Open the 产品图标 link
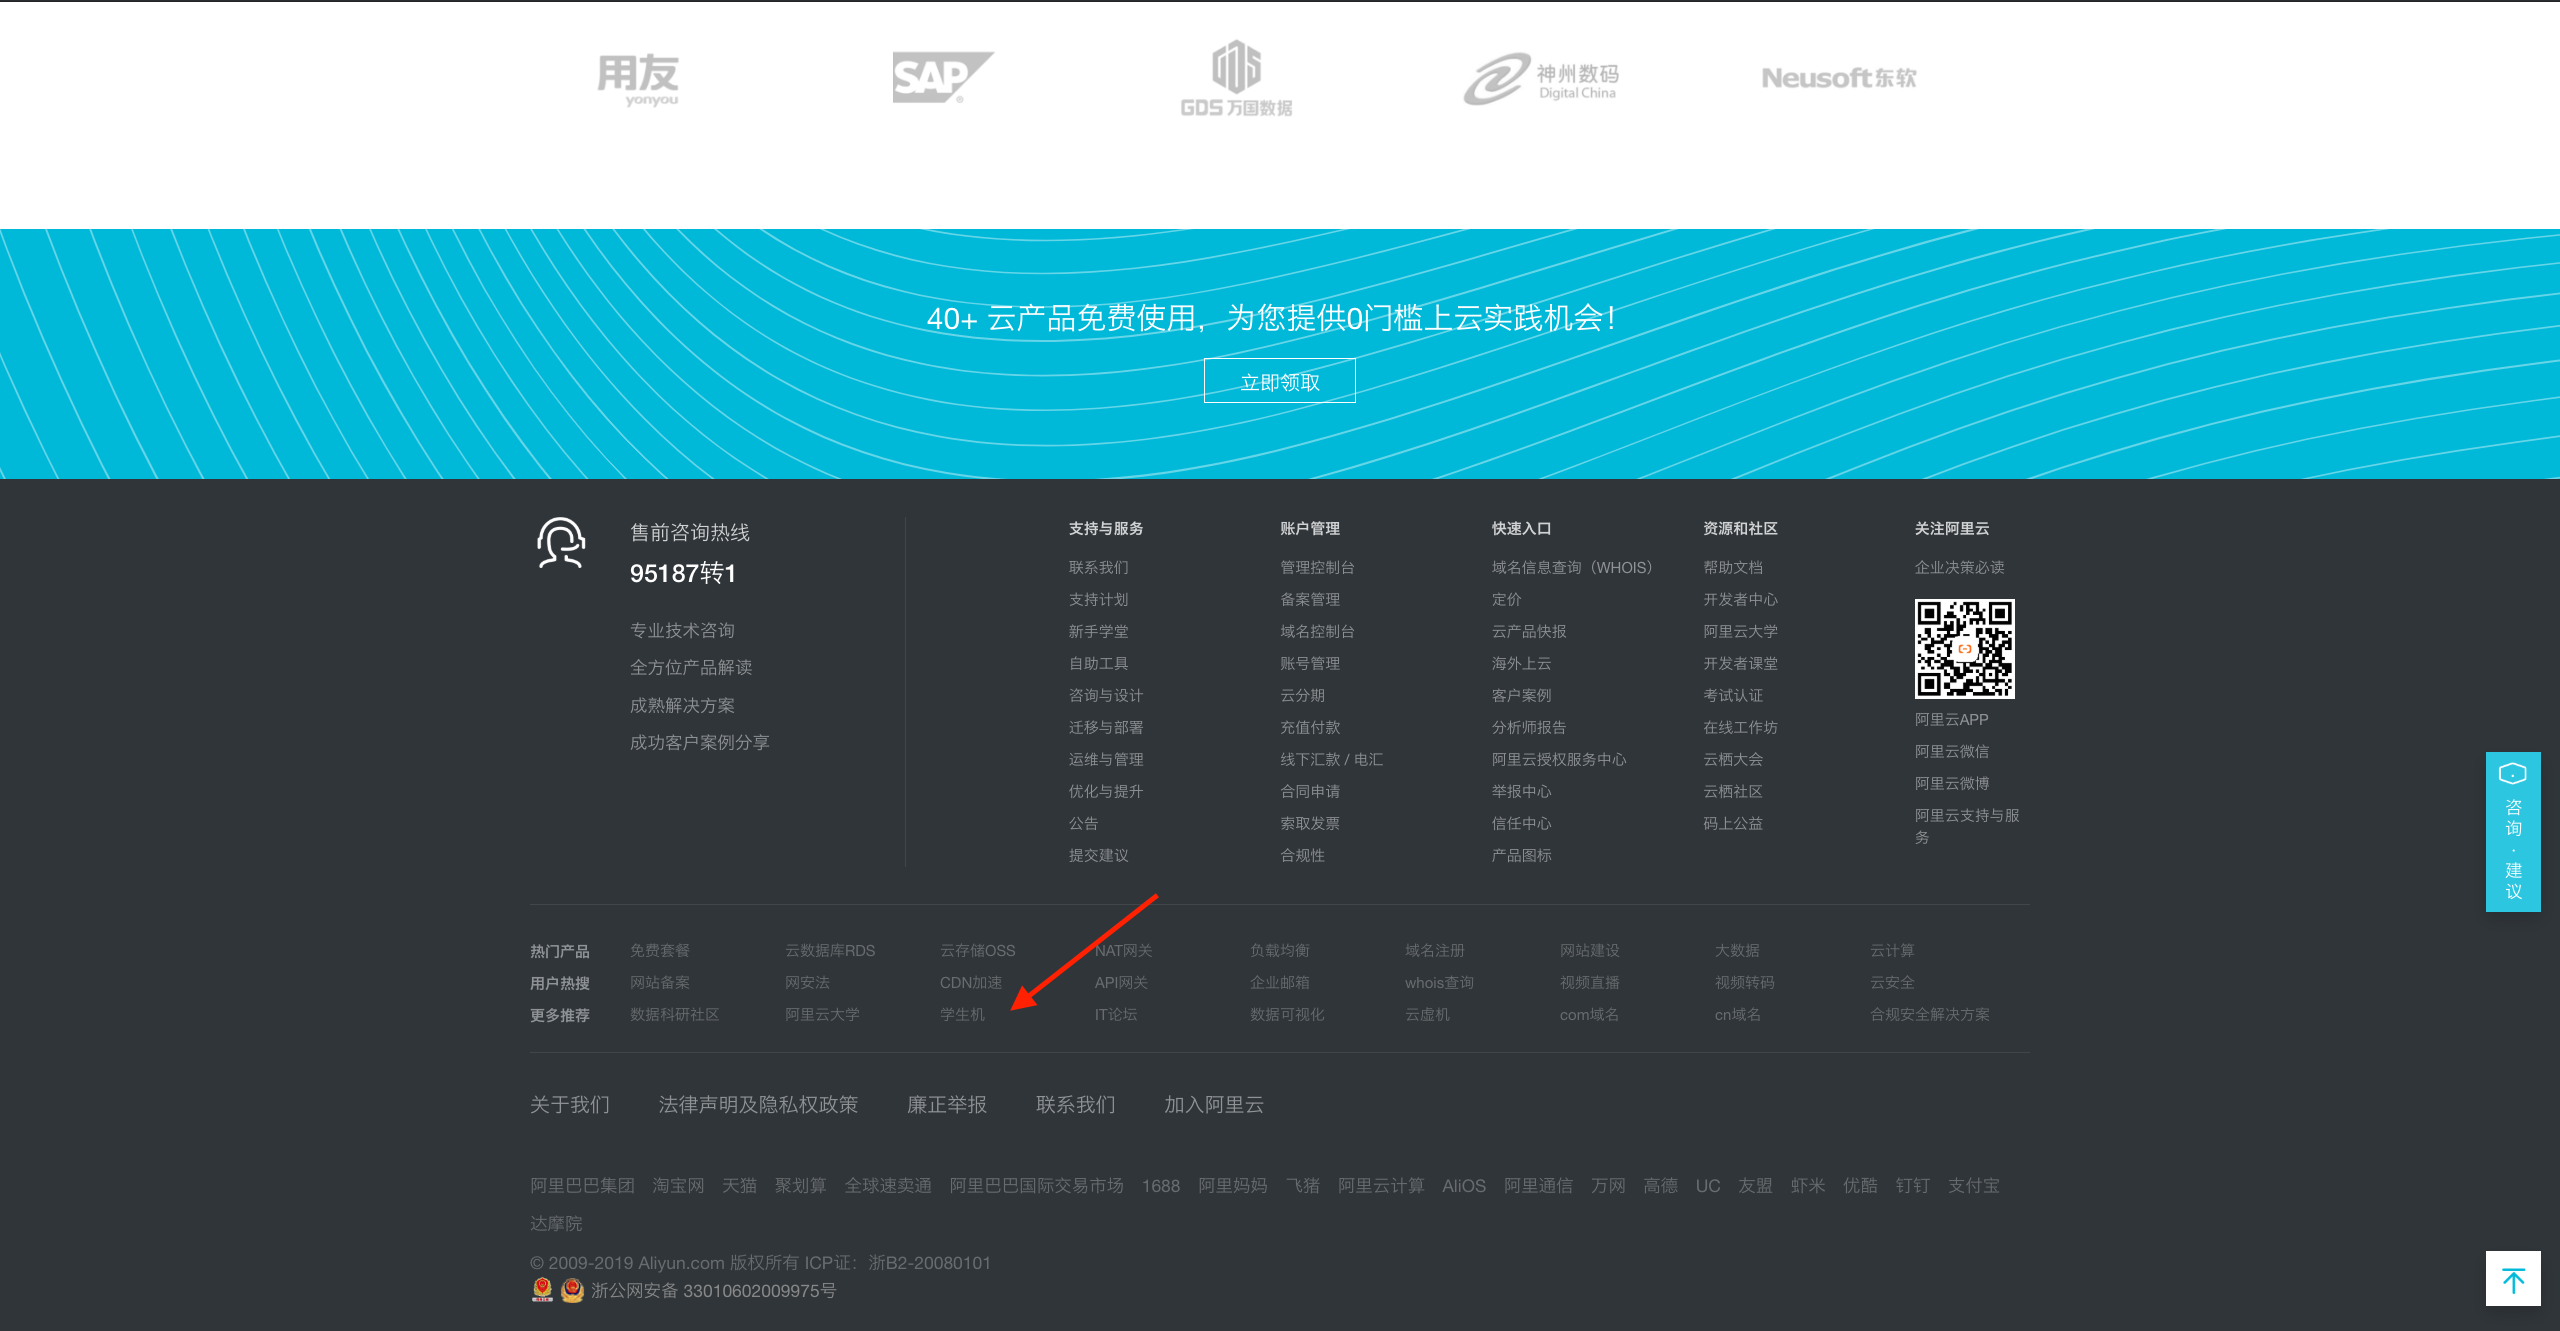The height and width of the screenshot is (1331, 2560). pyautogui.click(x=1521, y=856)
